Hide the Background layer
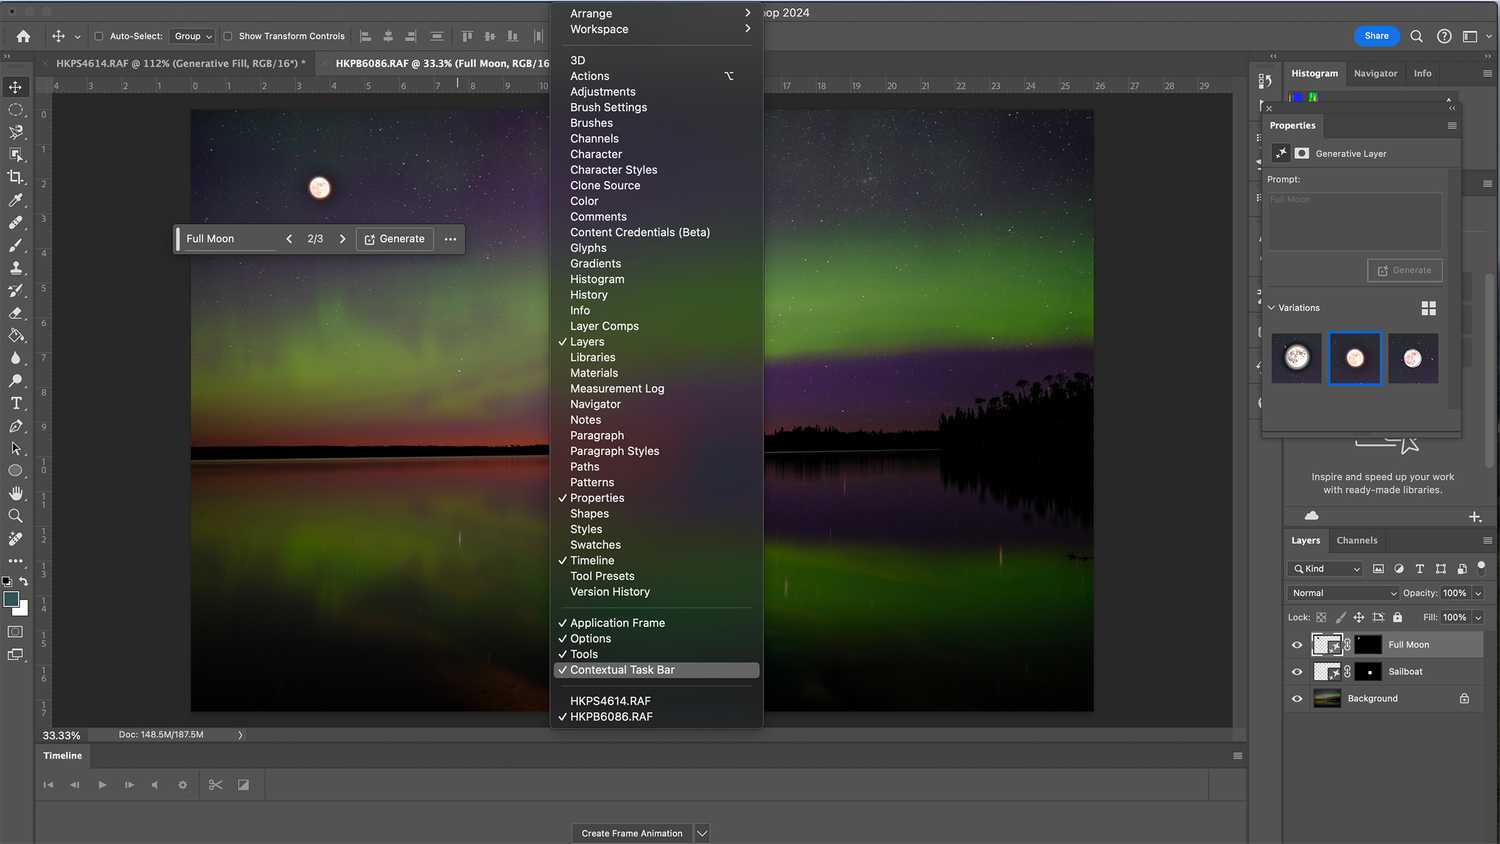 (x=1297, y=698)
